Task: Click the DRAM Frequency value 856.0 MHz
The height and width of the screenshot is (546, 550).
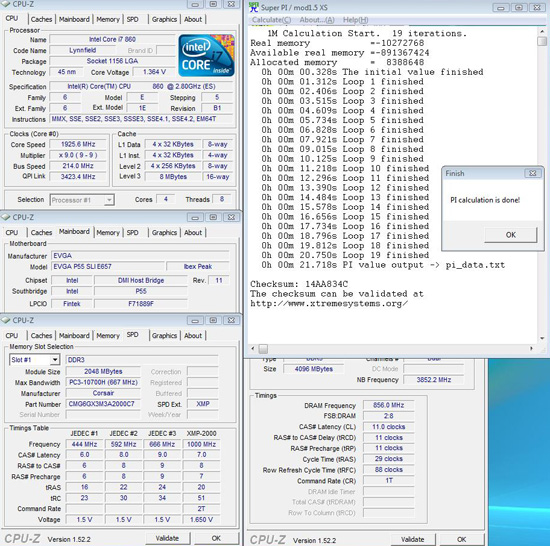Action: 389,405
